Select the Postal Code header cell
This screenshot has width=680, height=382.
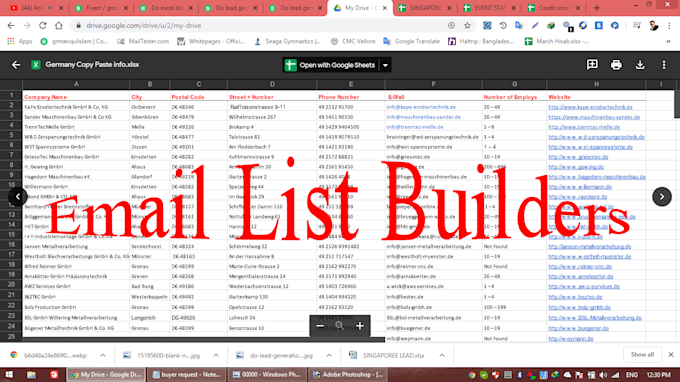199,97
